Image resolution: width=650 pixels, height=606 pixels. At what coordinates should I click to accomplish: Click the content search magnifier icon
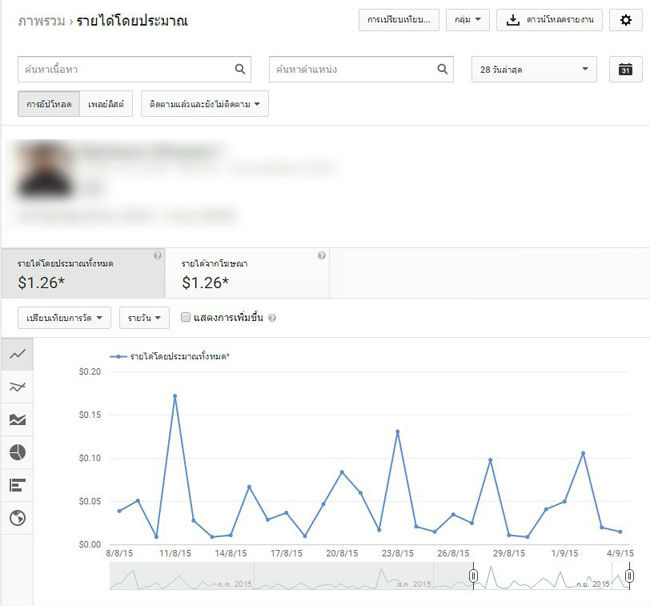pyautogui.click(x=240, y=69)
